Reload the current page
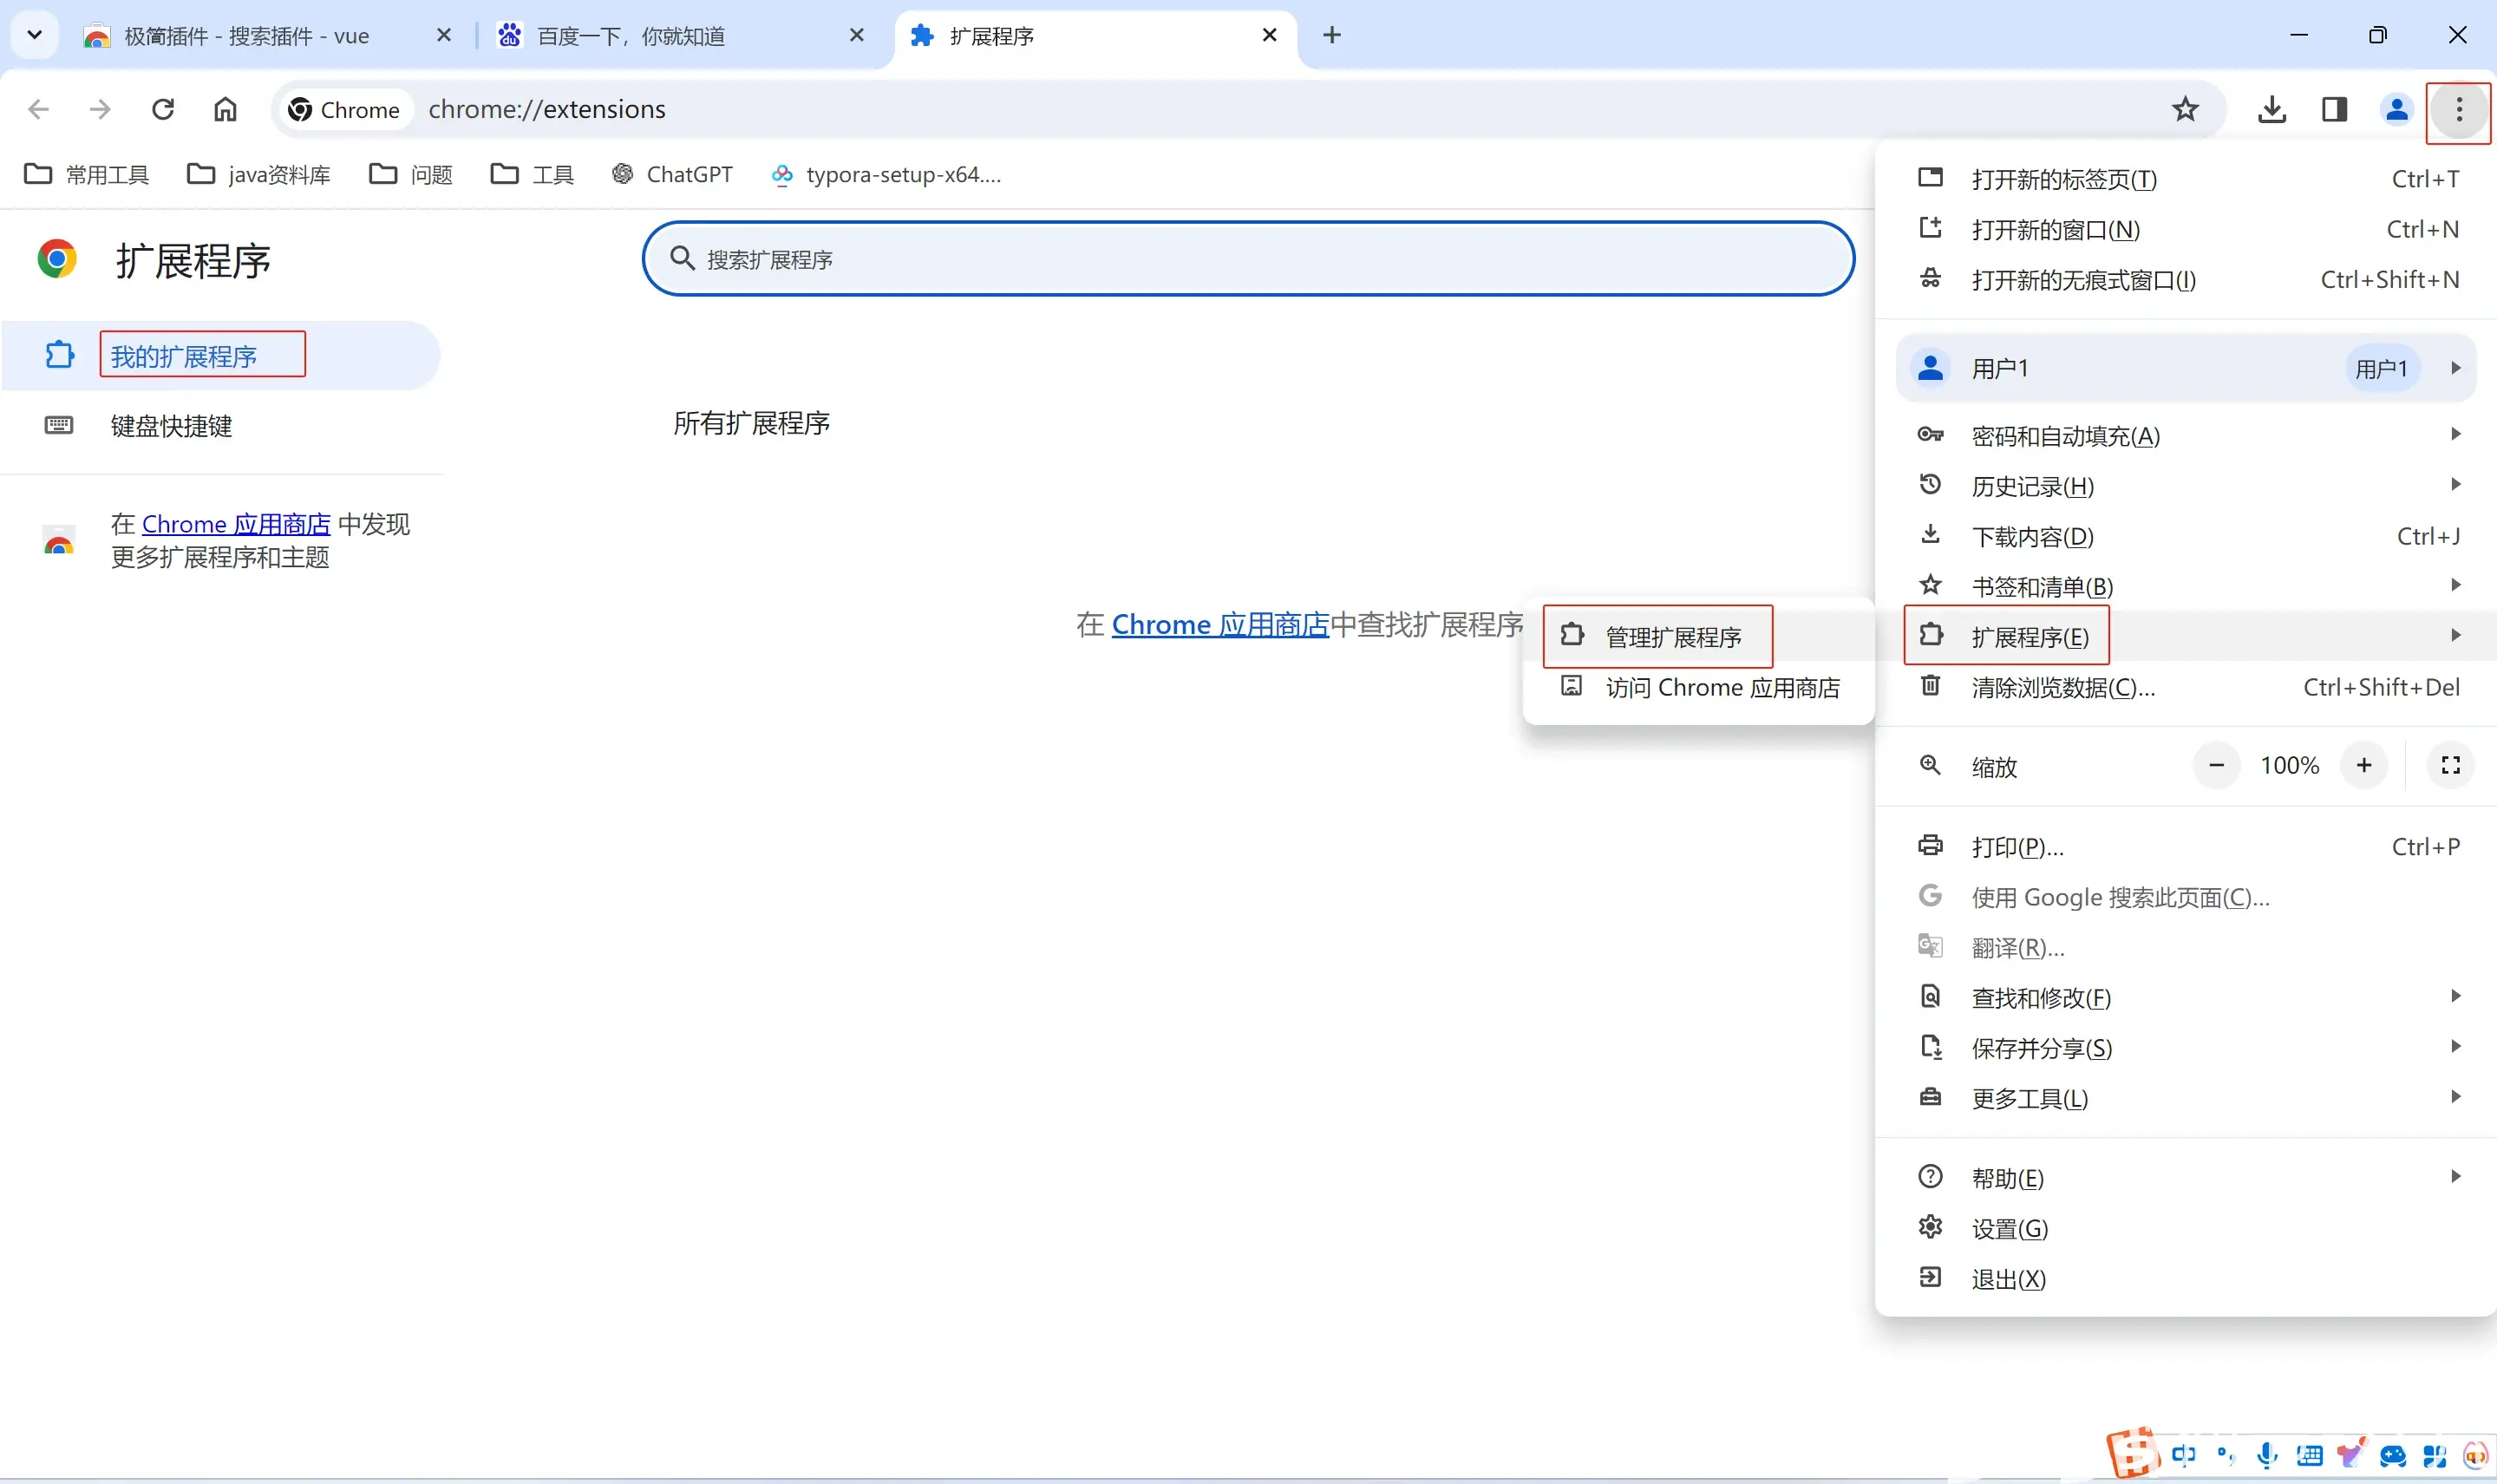This screenshot has height=1484, width=2497. (x=163, y=109)
